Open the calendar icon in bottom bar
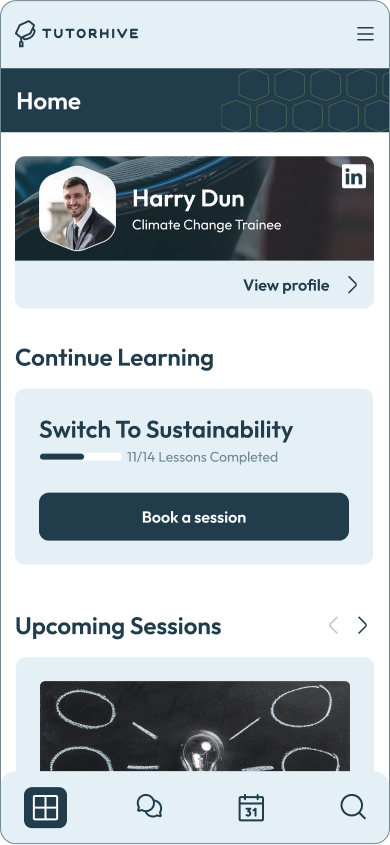Viewport: 390px width, 845px height. (x=251, y=807)
